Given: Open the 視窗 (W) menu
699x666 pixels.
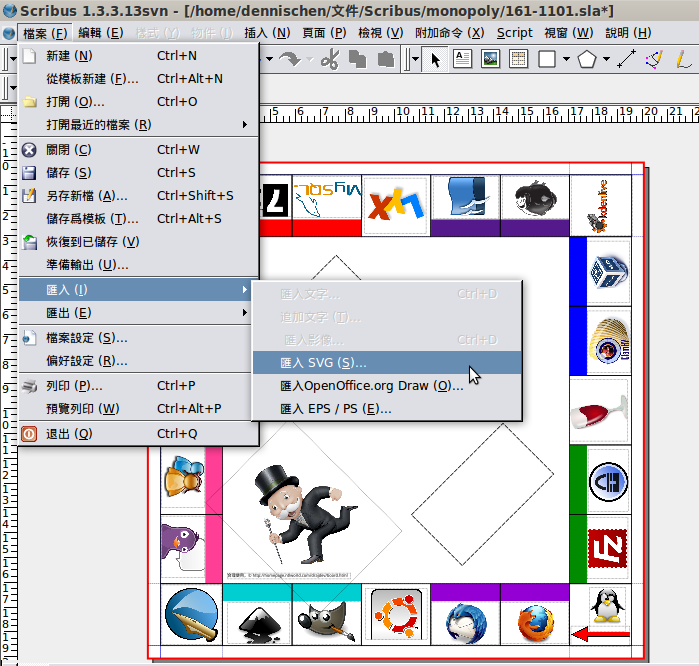Looking at the screenshot, I should coord(568,33).
